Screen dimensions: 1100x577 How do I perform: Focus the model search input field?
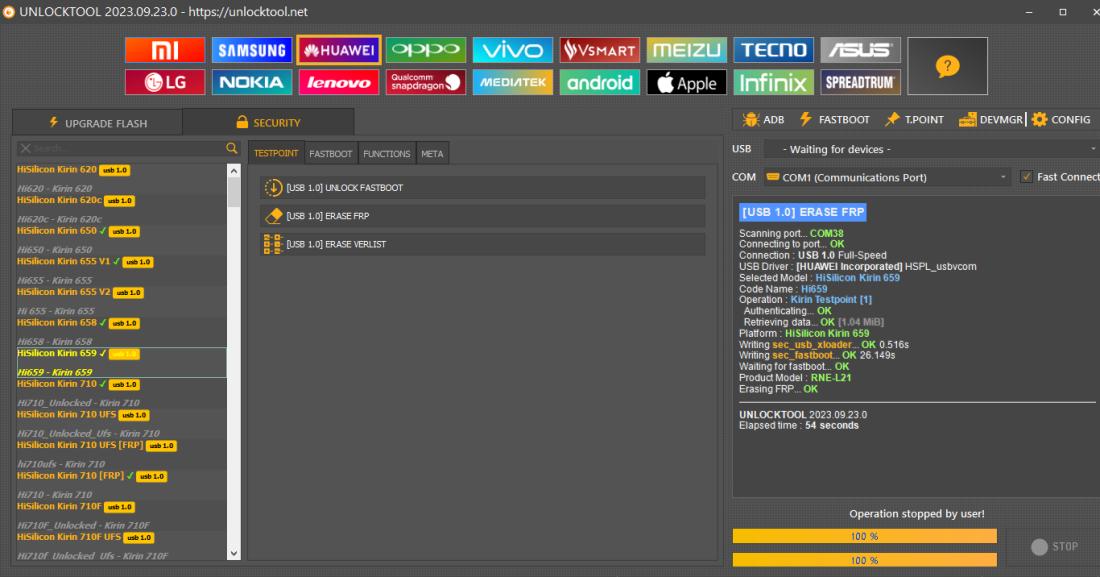tap(128, 148)
